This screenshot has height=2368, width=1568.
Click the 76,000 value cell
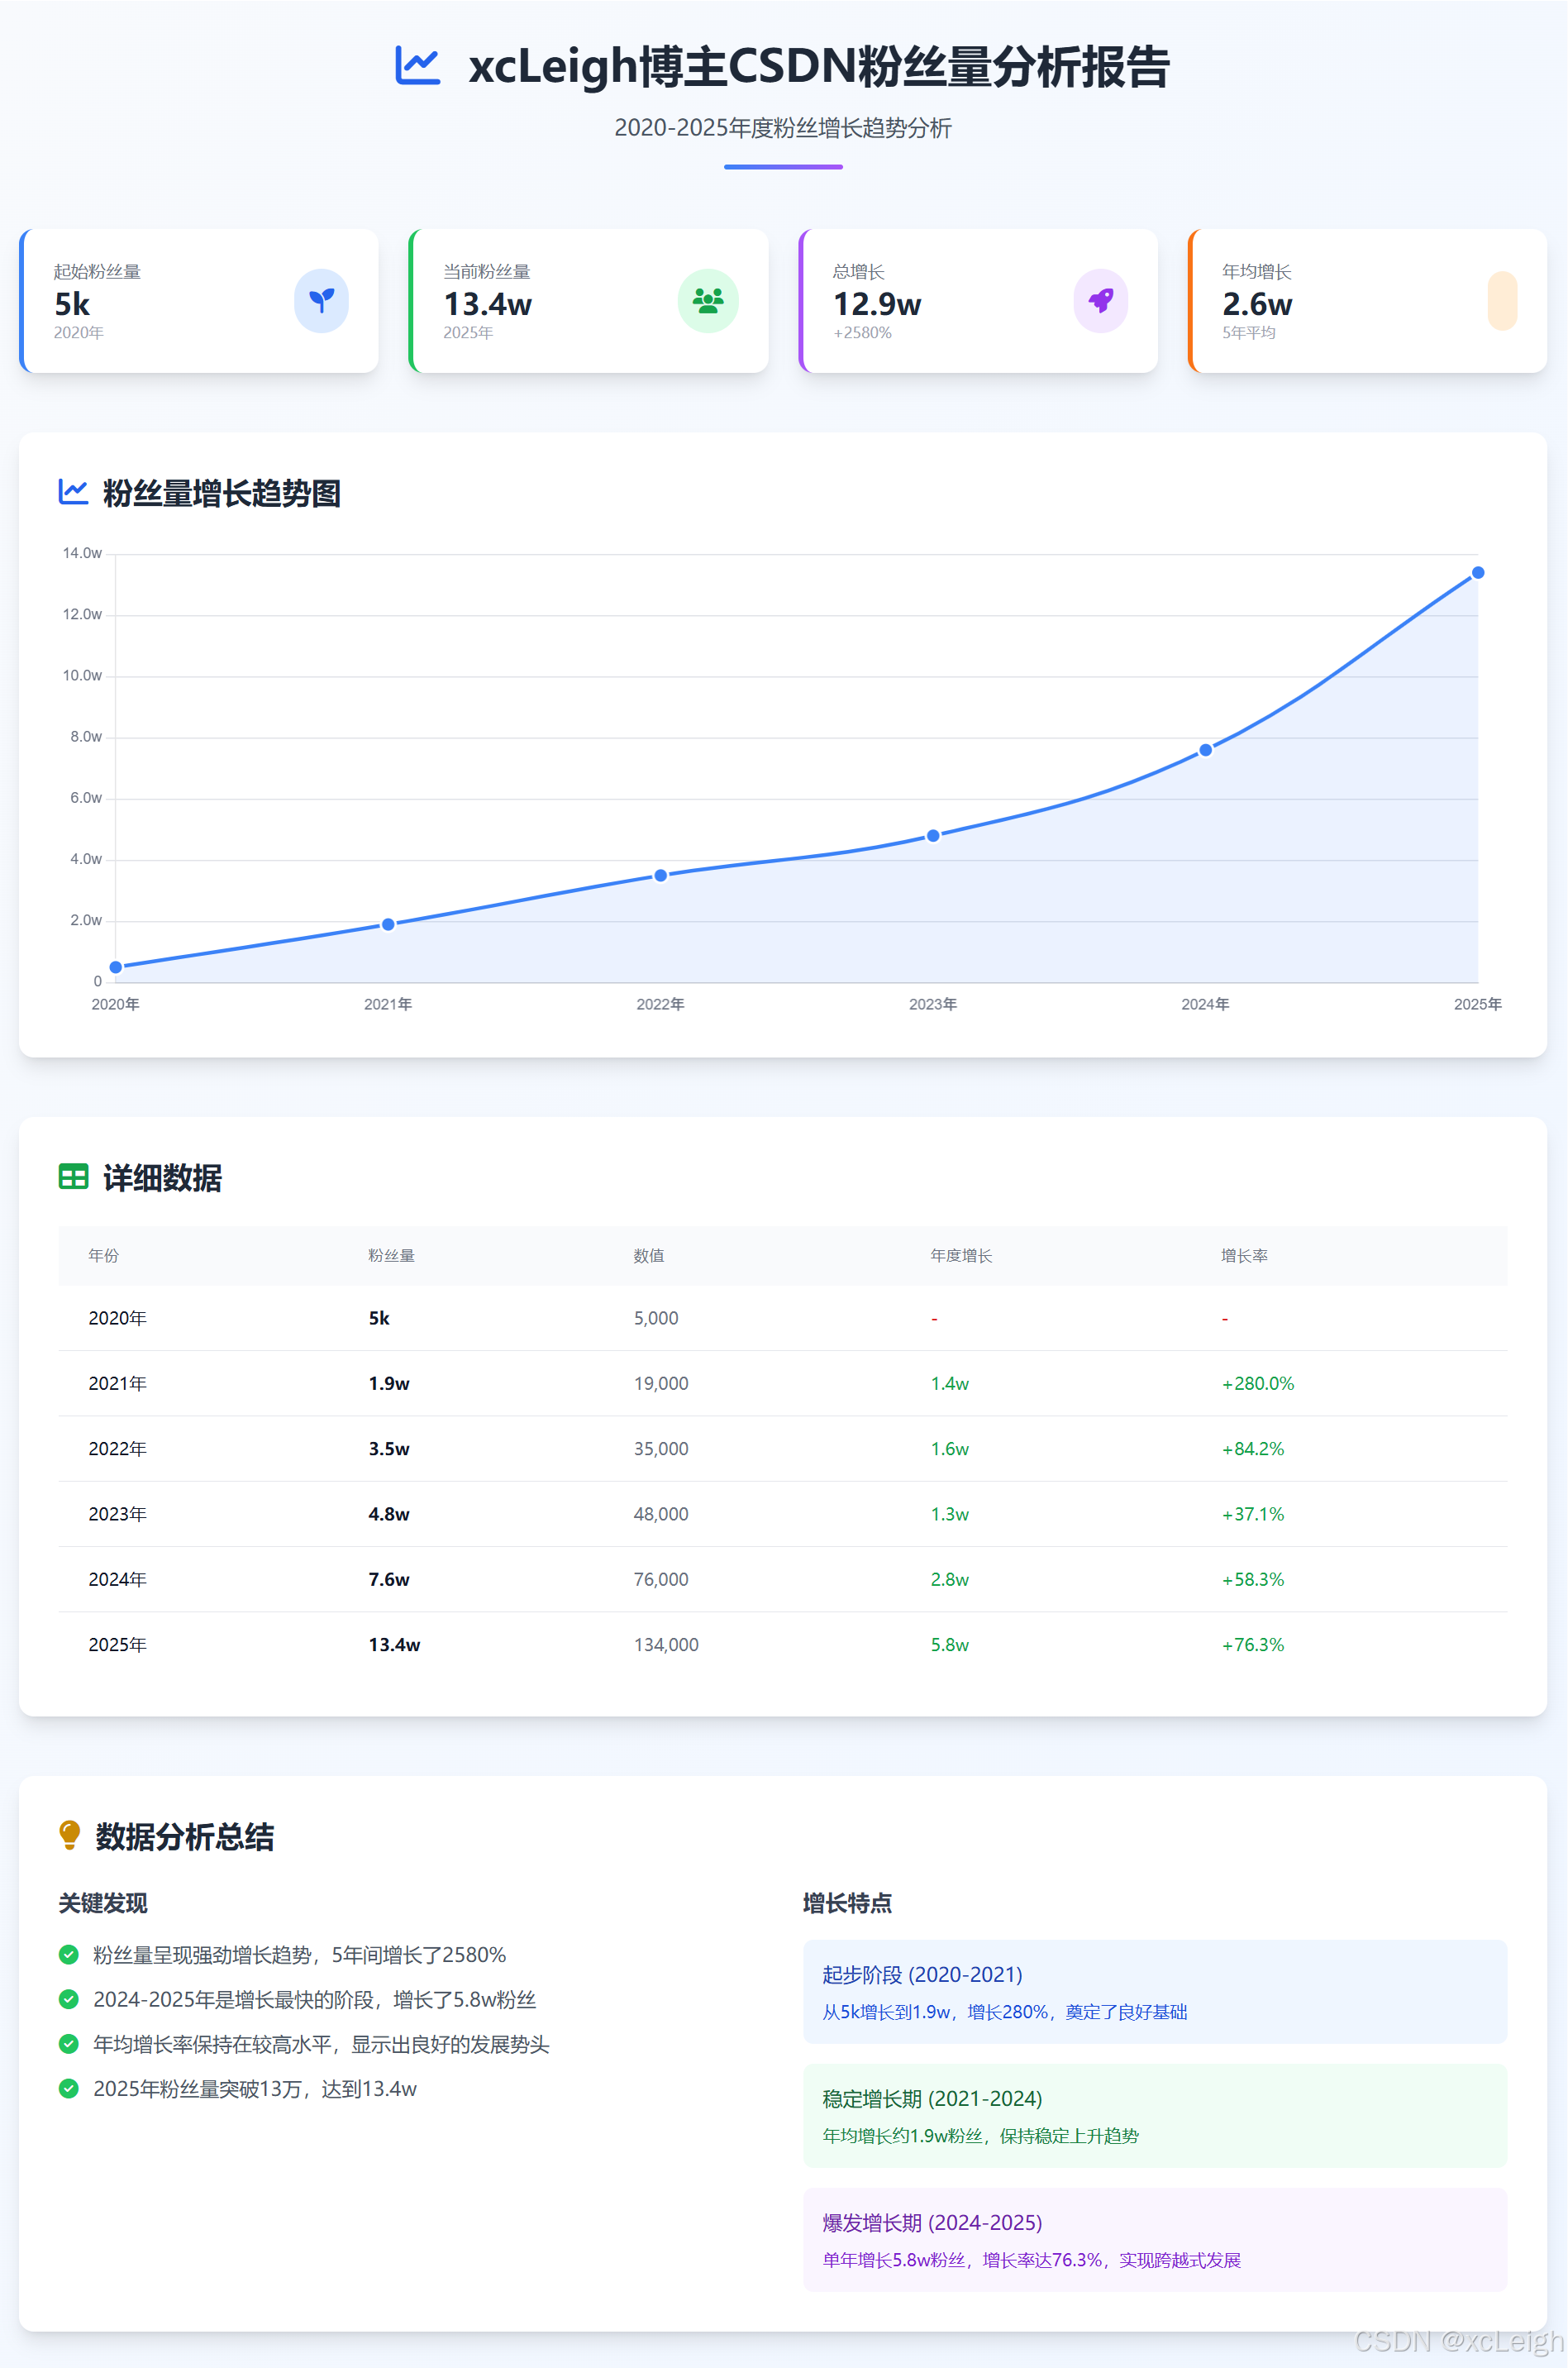click(x=661, y=1579)
